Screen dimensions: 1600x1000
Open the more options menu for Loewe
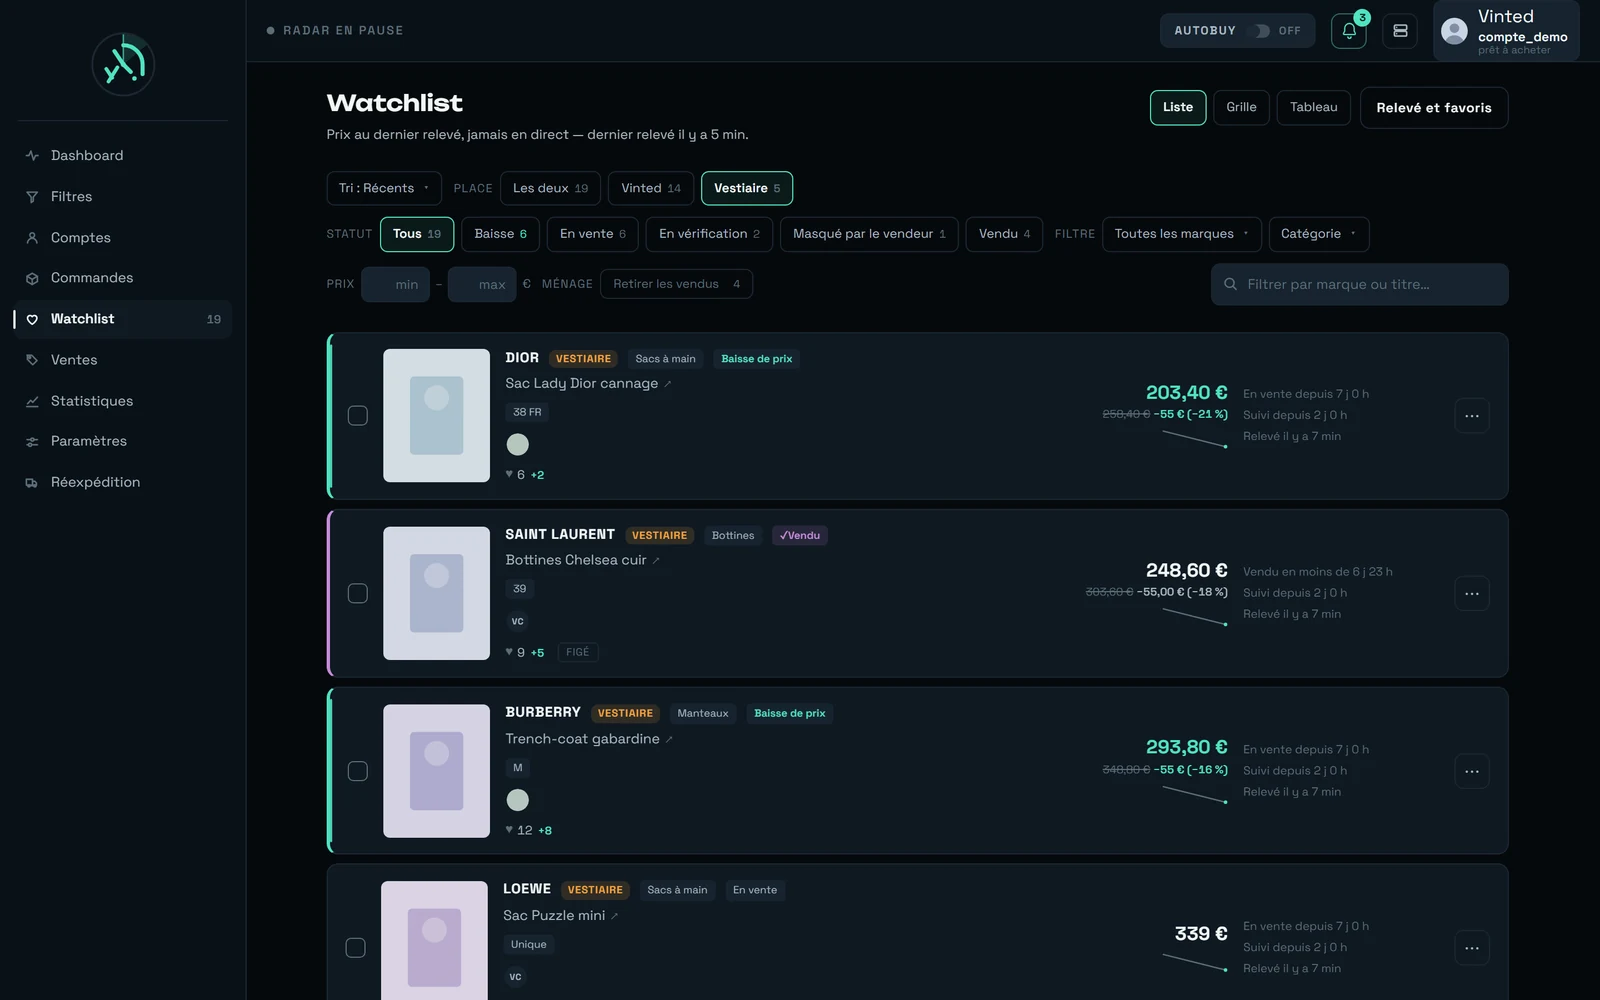[x=1472, y=948]
